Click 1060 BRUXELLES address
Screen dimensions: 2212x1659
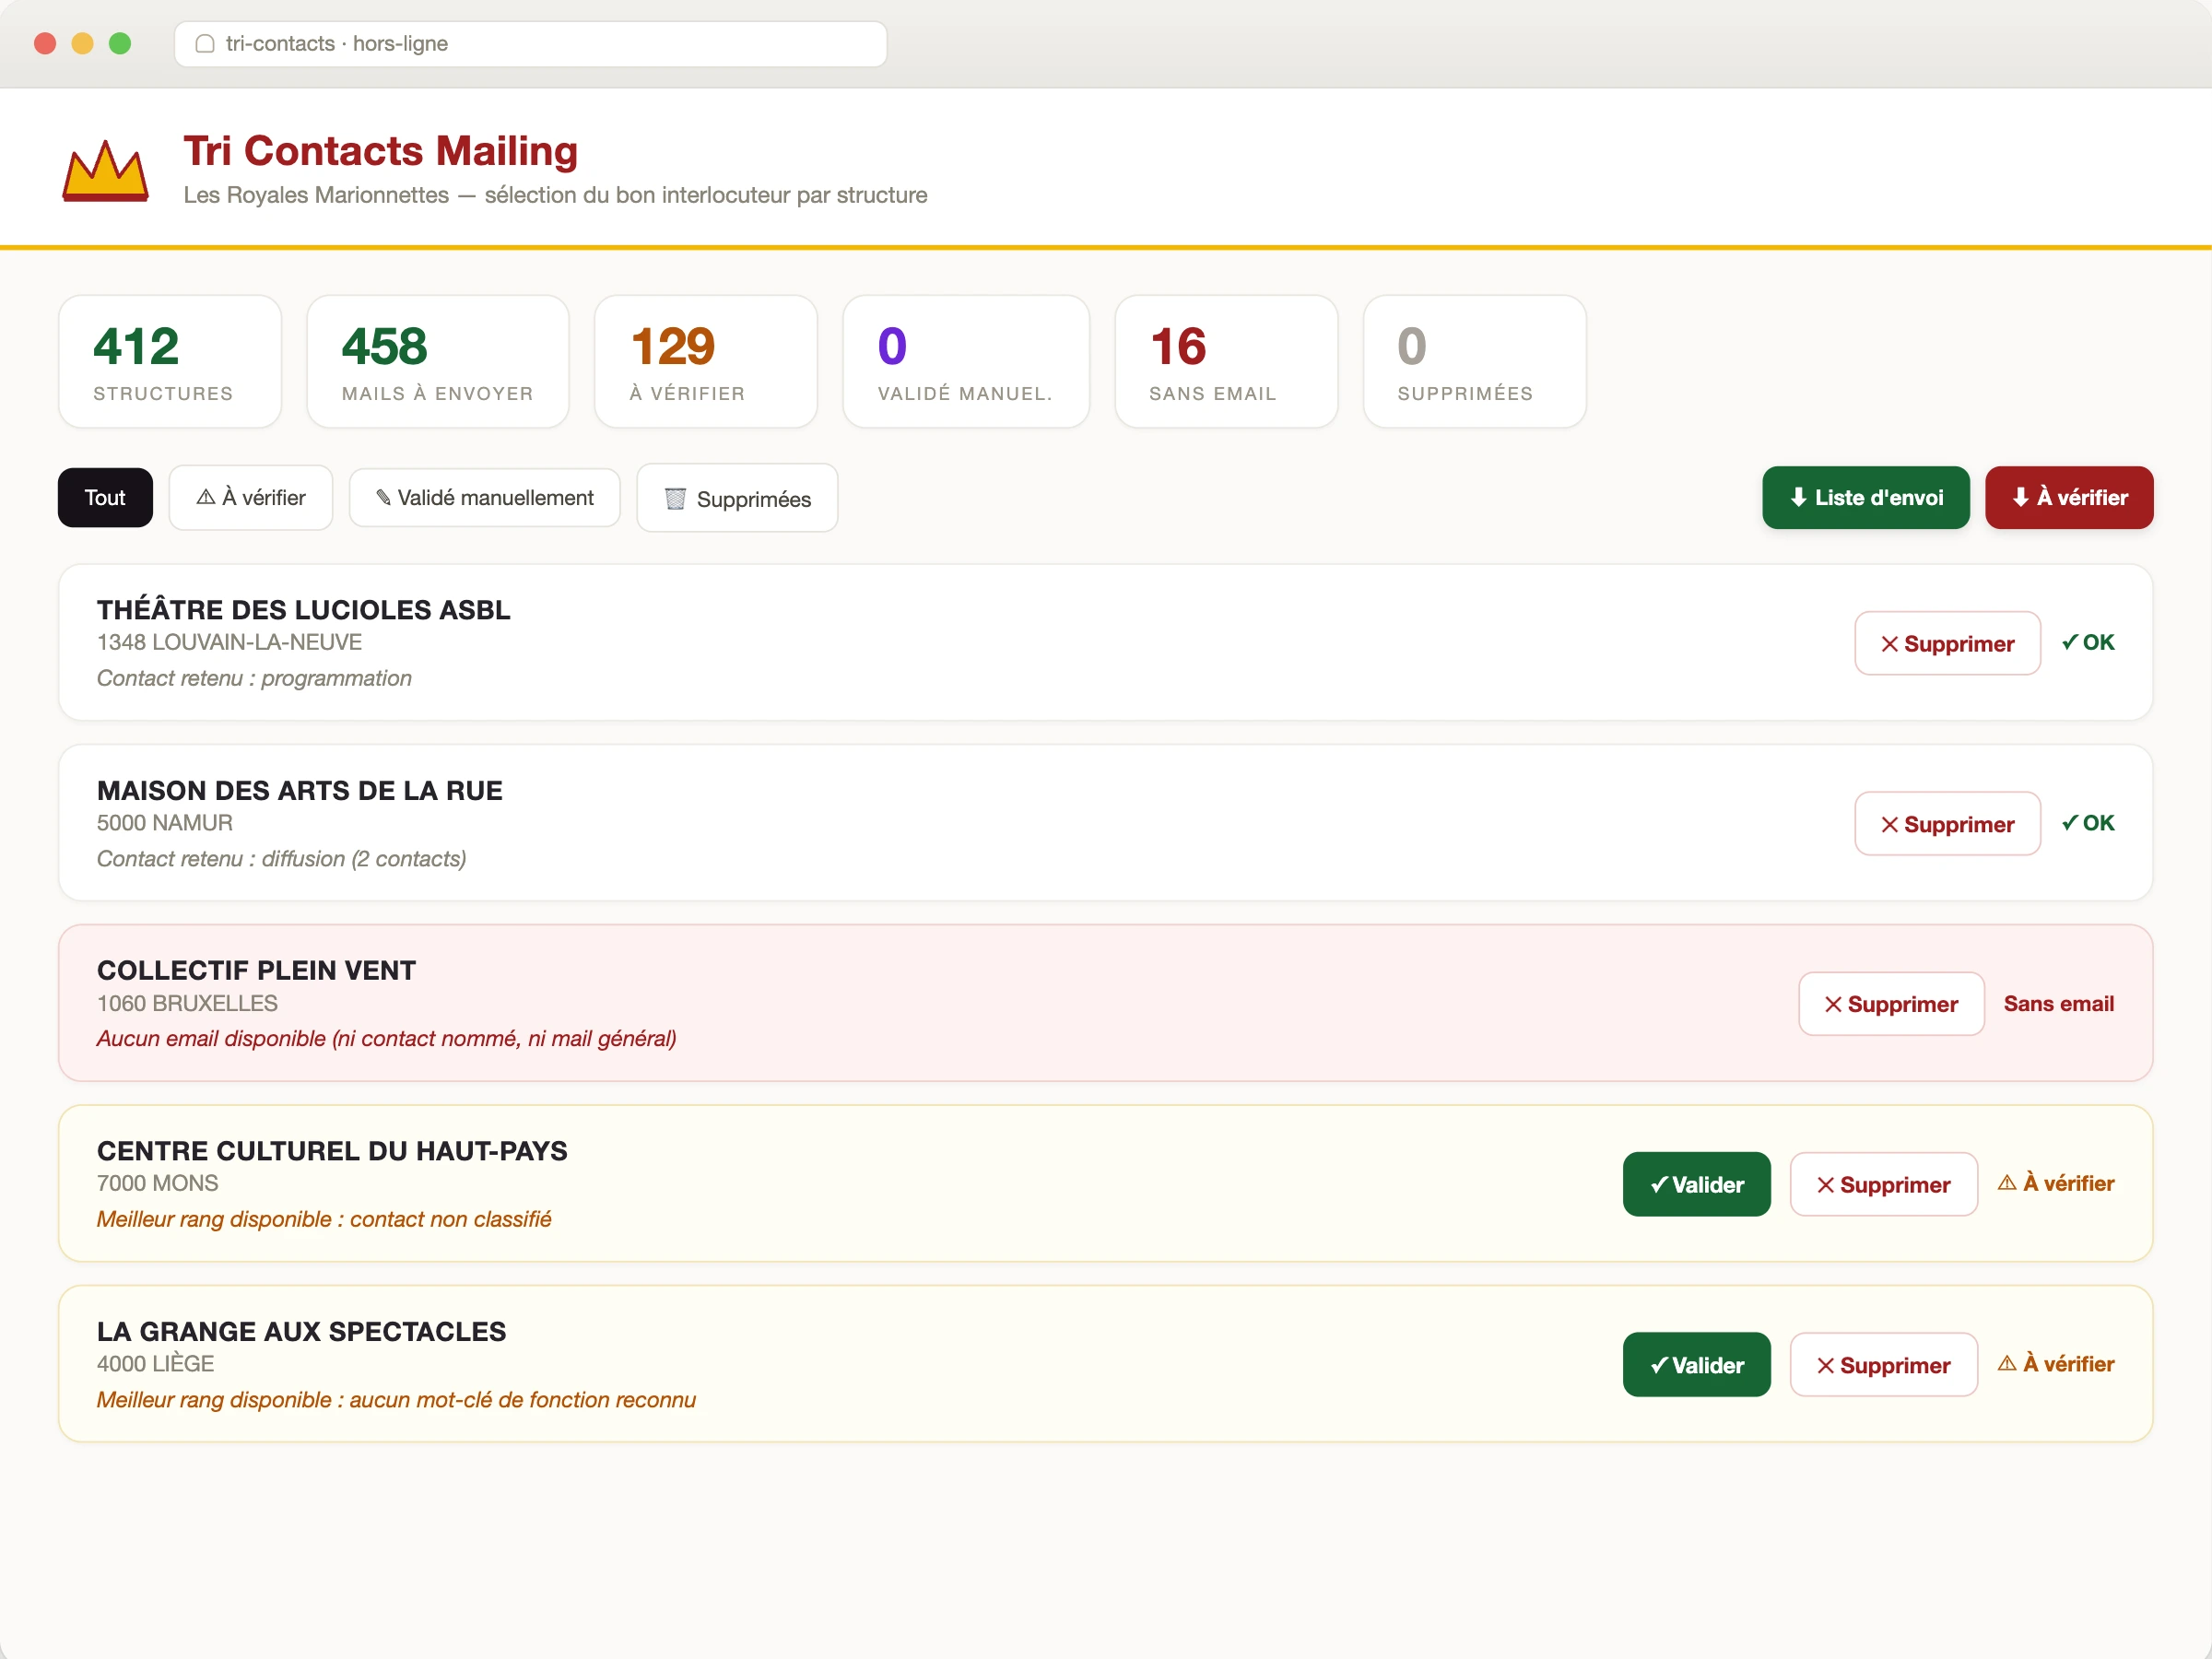tap(188, 1004)
